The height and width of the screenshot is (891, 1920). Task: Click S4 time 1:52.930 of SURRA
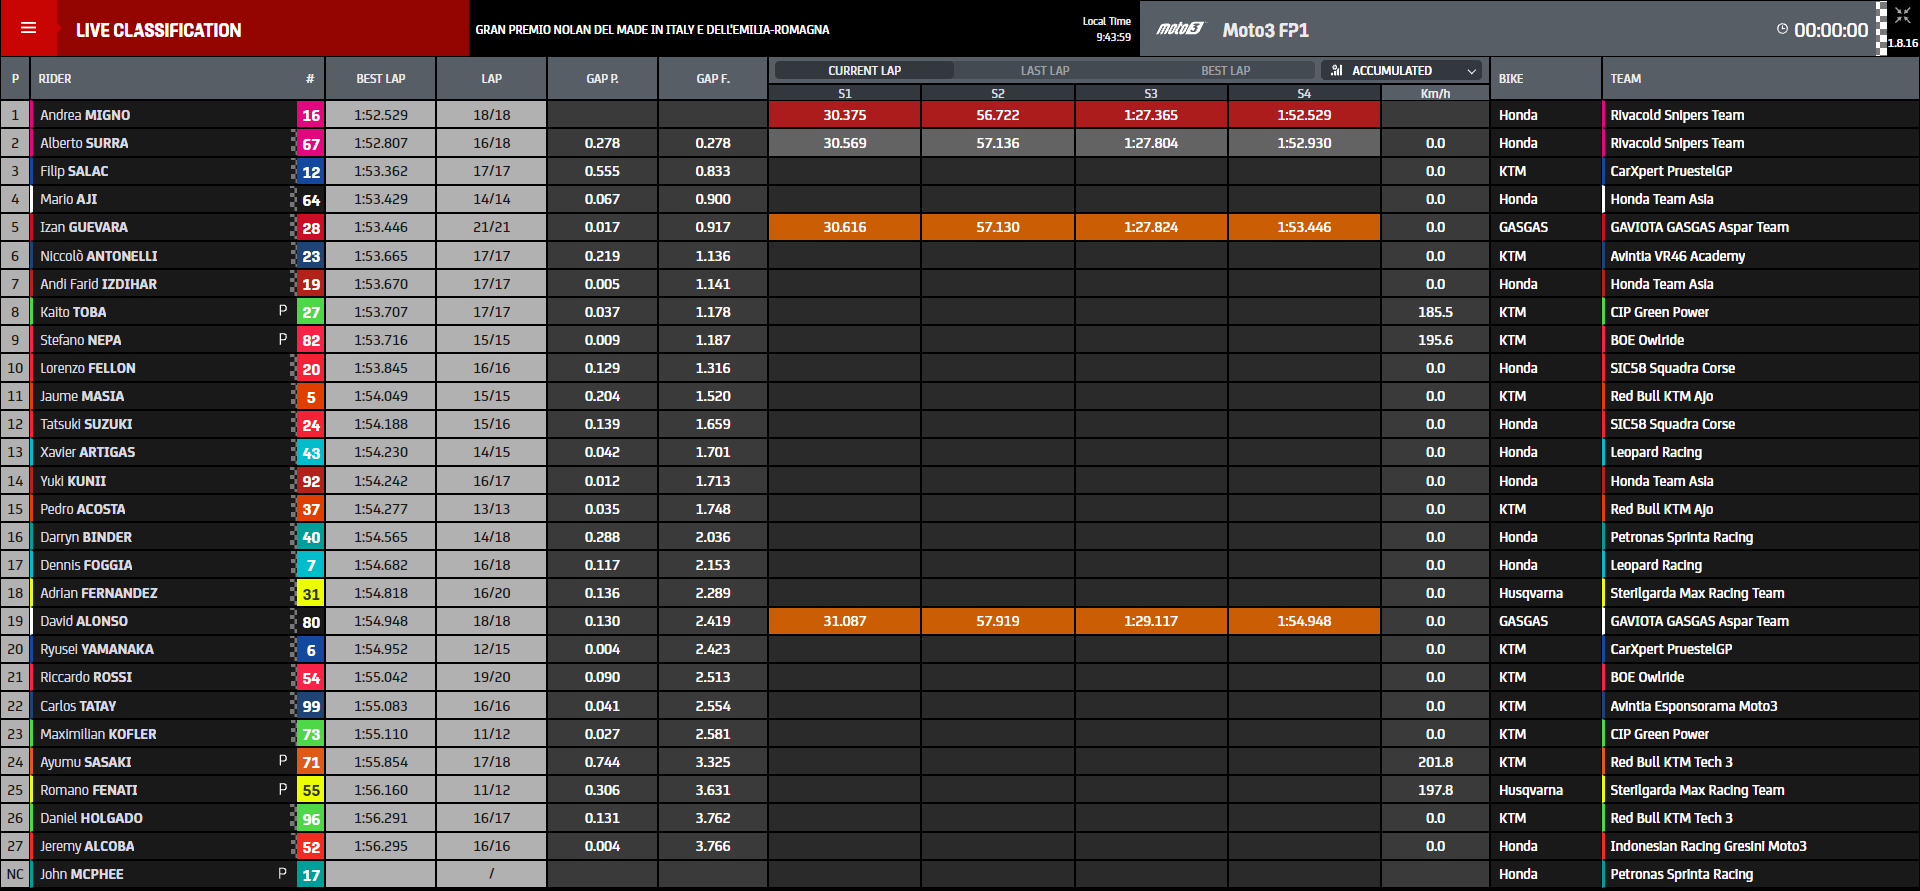pos(1304,143)
